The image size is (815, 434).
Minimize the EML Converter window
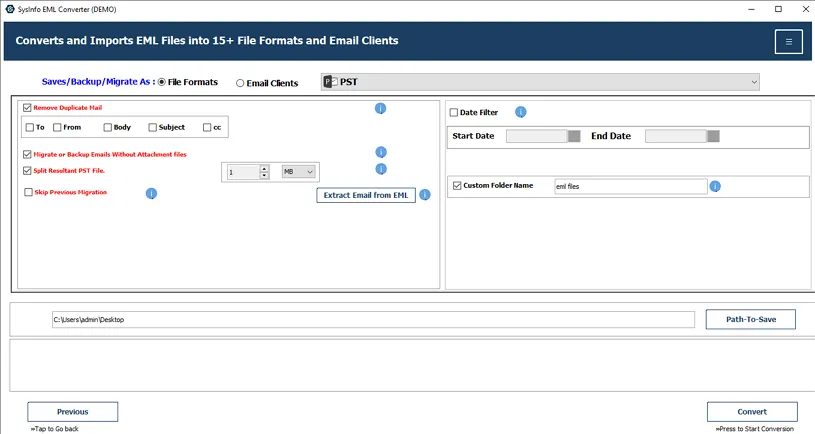752,9
